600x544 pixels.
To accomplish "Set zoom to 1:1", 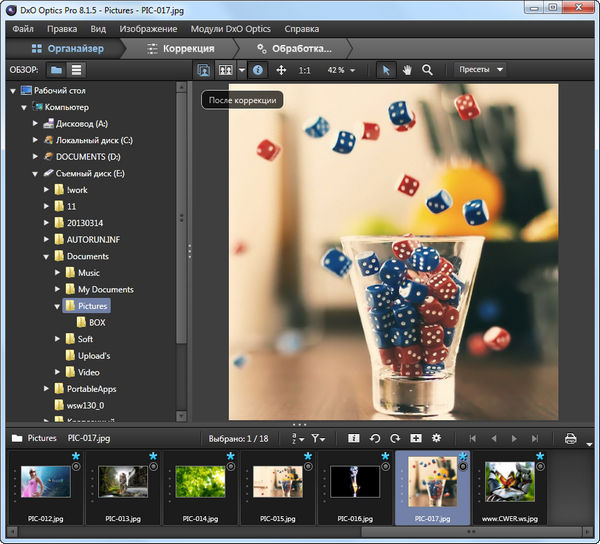I will (304, 70).
